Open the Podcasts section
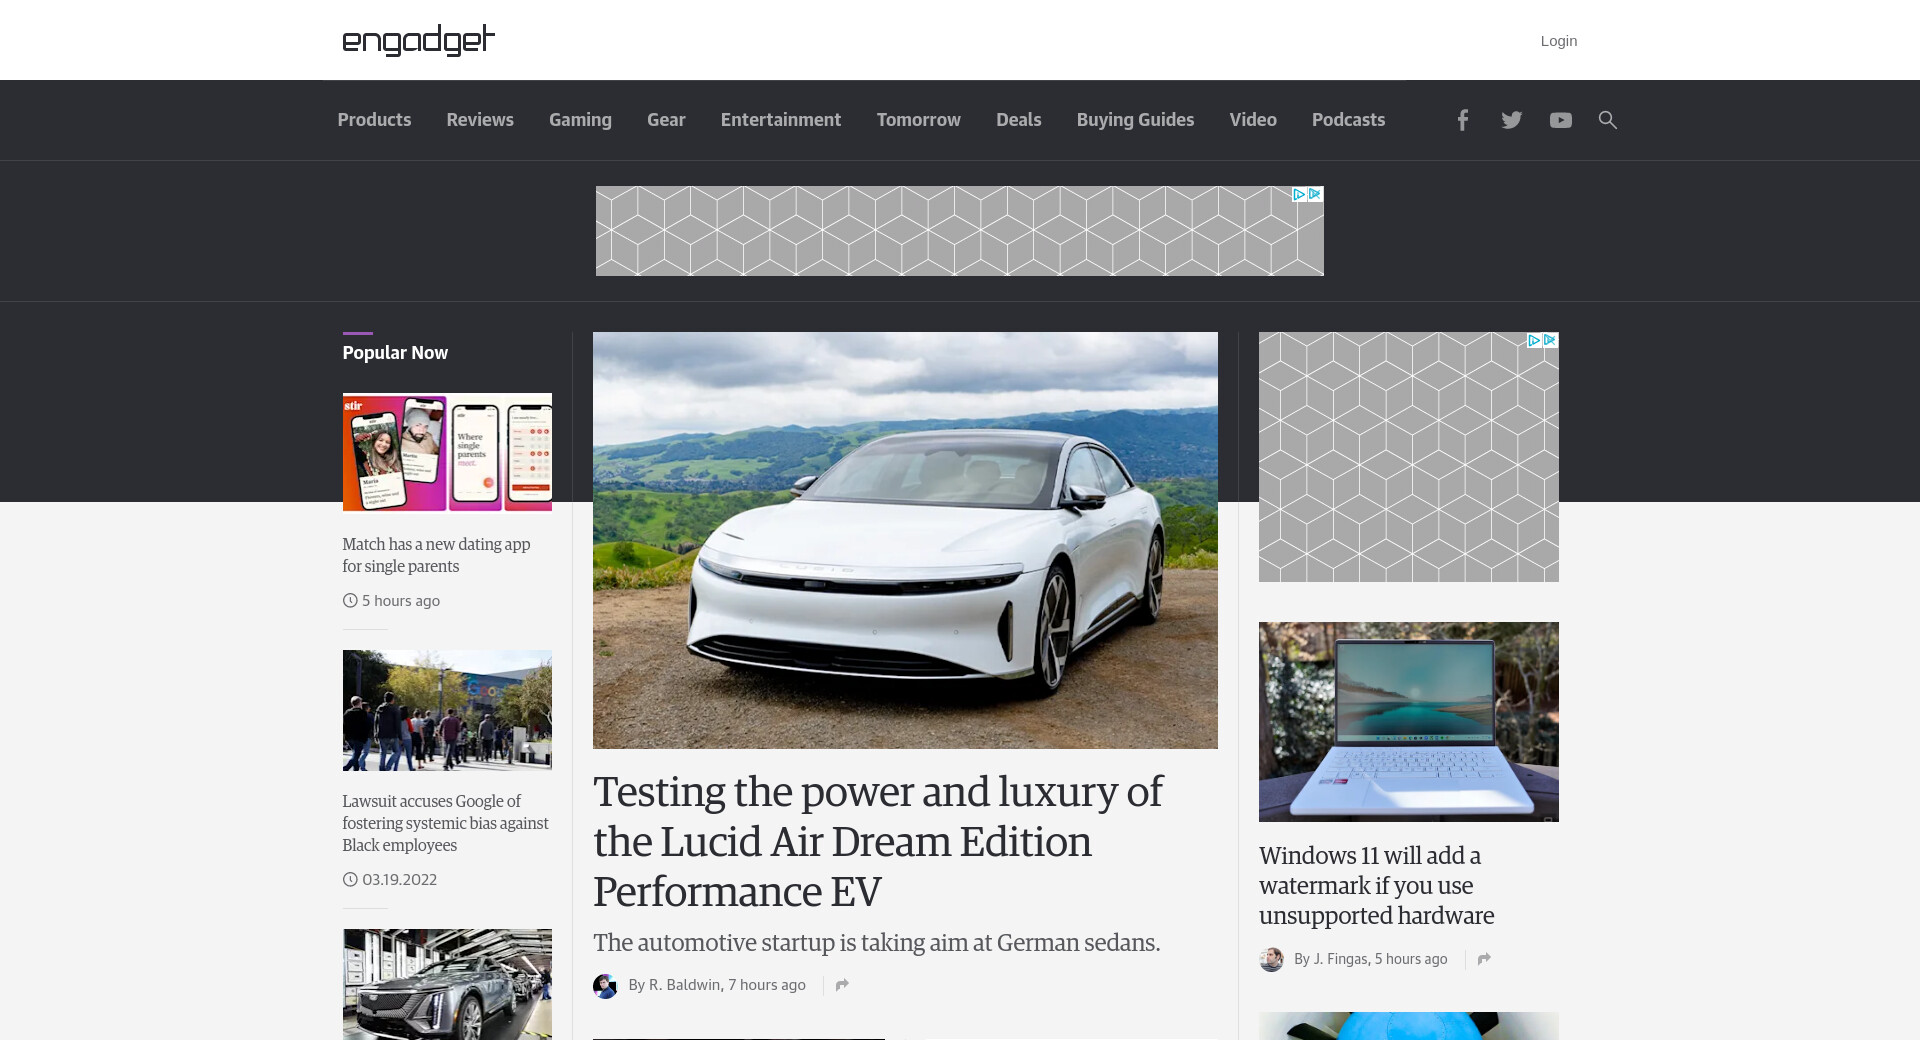Screen dimensions: 1920x1040 [x=1349, y=120]
